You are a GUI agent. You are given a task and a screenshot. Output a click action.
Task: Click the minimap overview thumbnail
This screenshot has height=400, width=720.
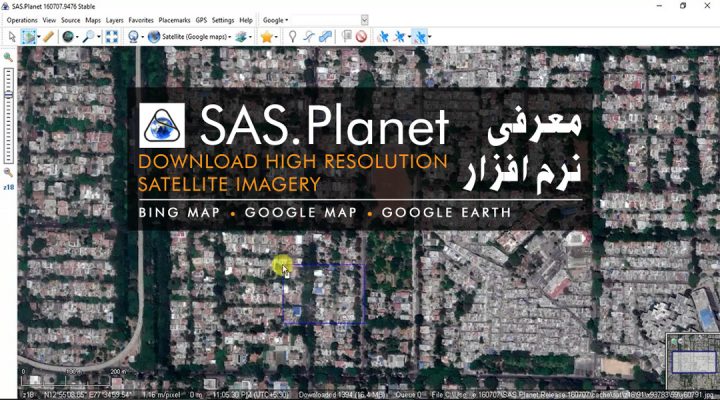[x=693, y=362]
